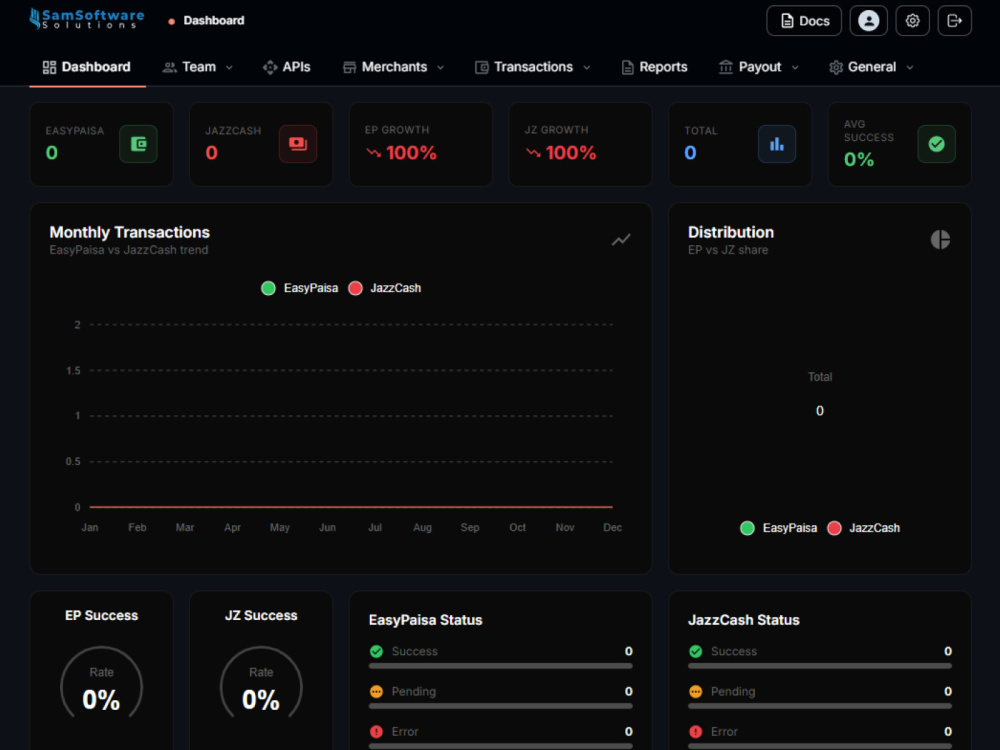Image resolution: width=1000 pixels, height=750 pixels.
Task: Click the Reports document icon
Action: (628, 67)
